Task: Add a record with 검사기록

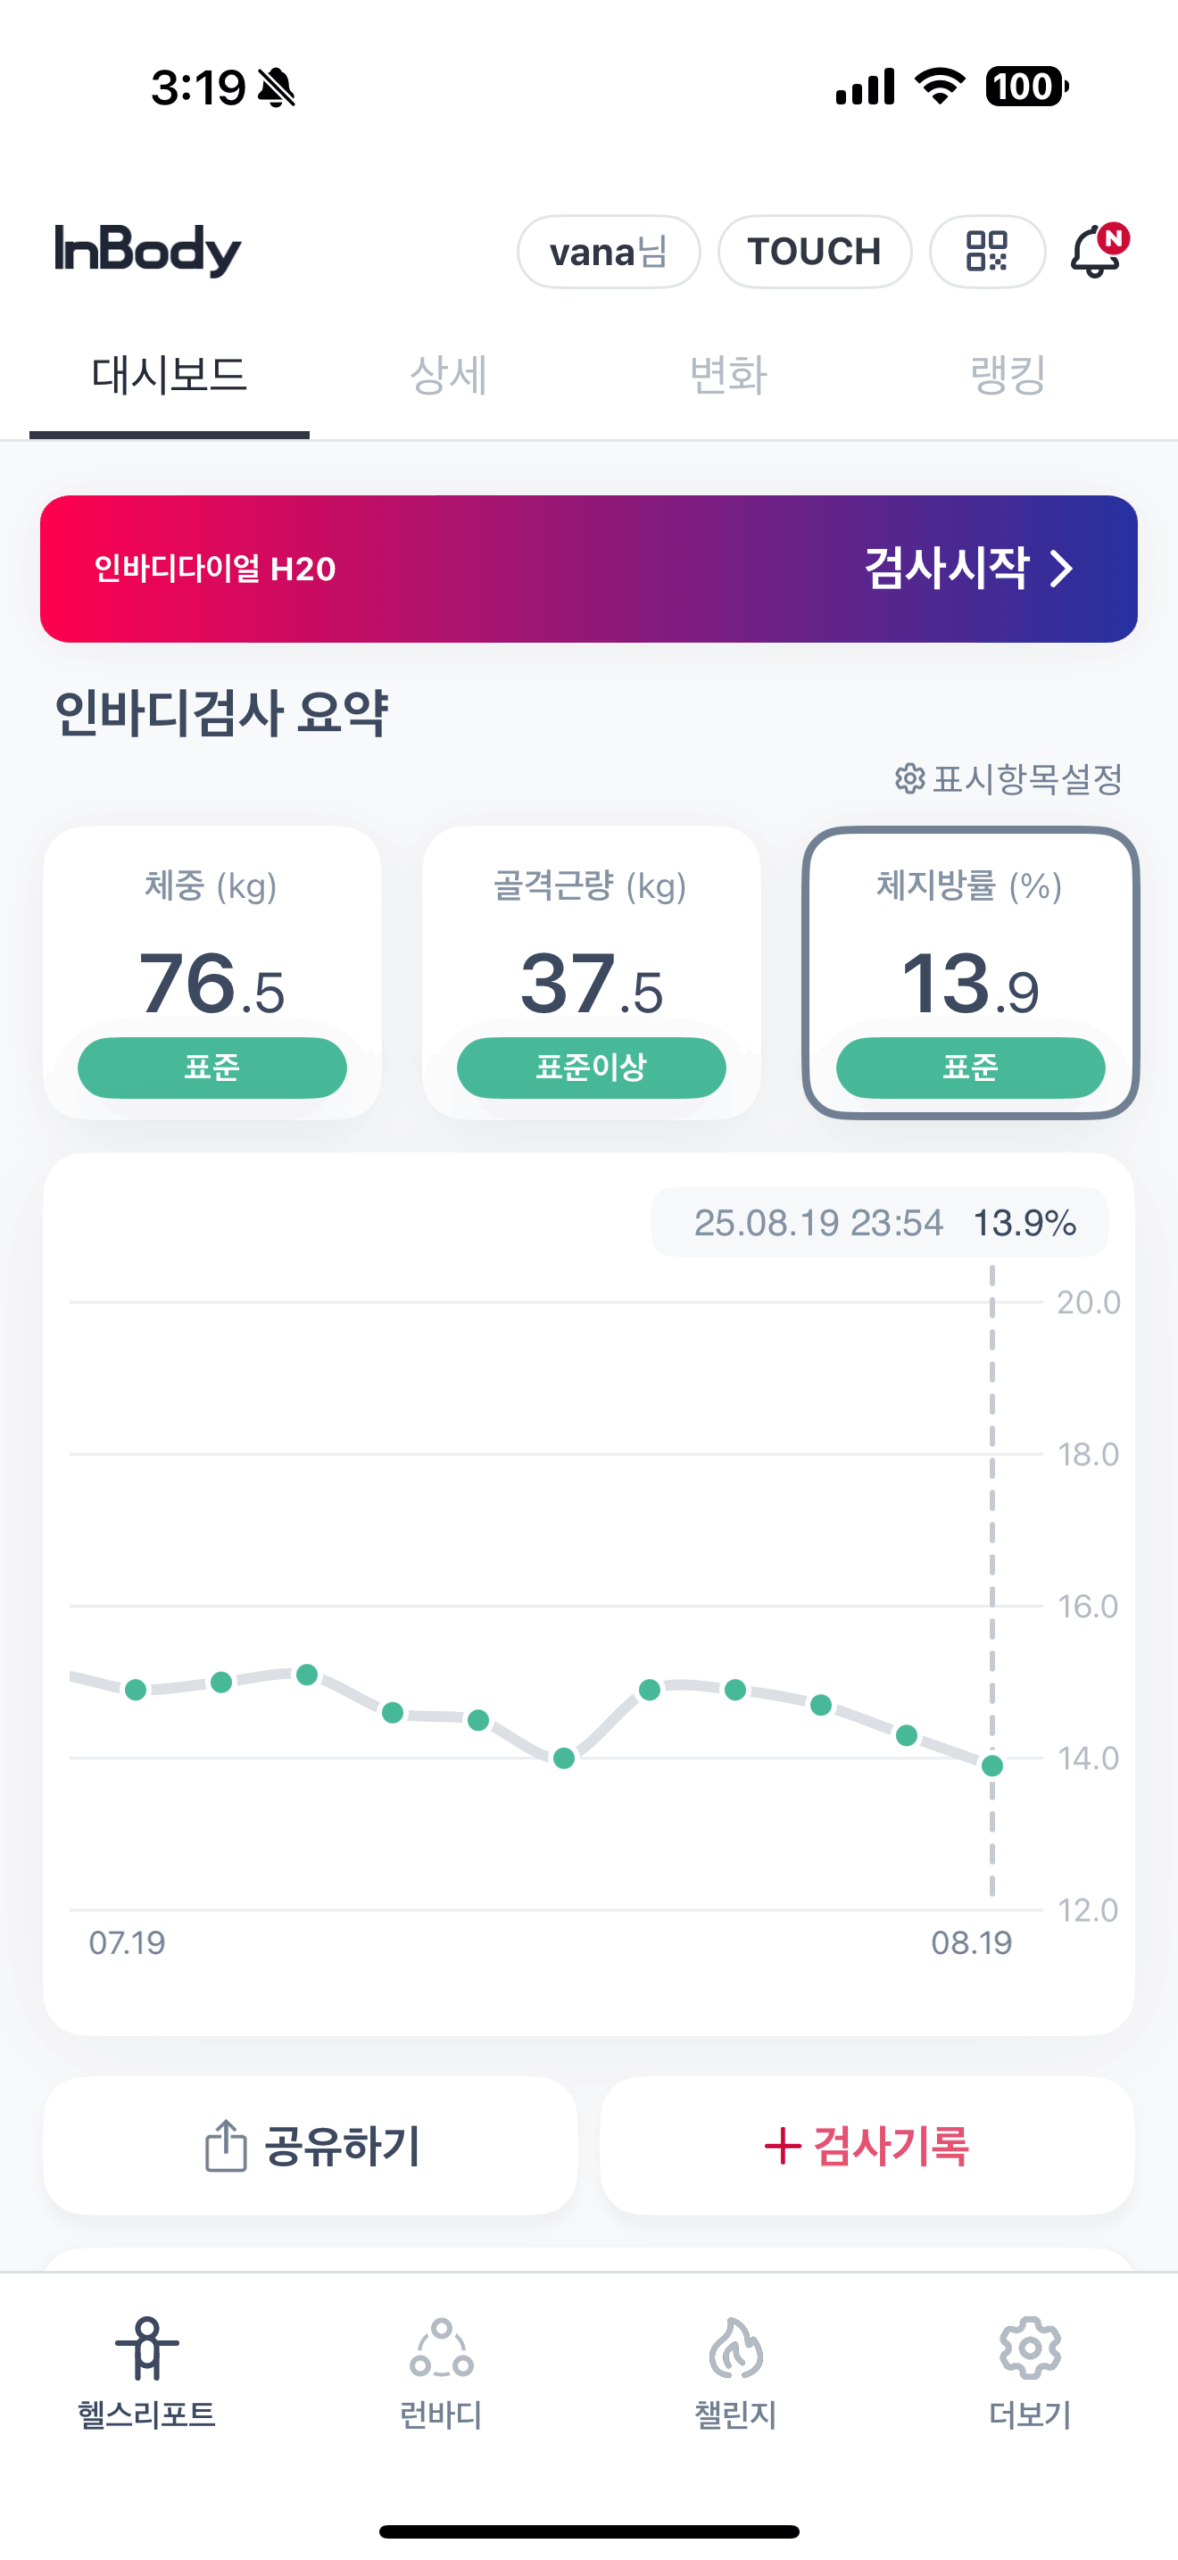Action: (x=866, y=2145)
